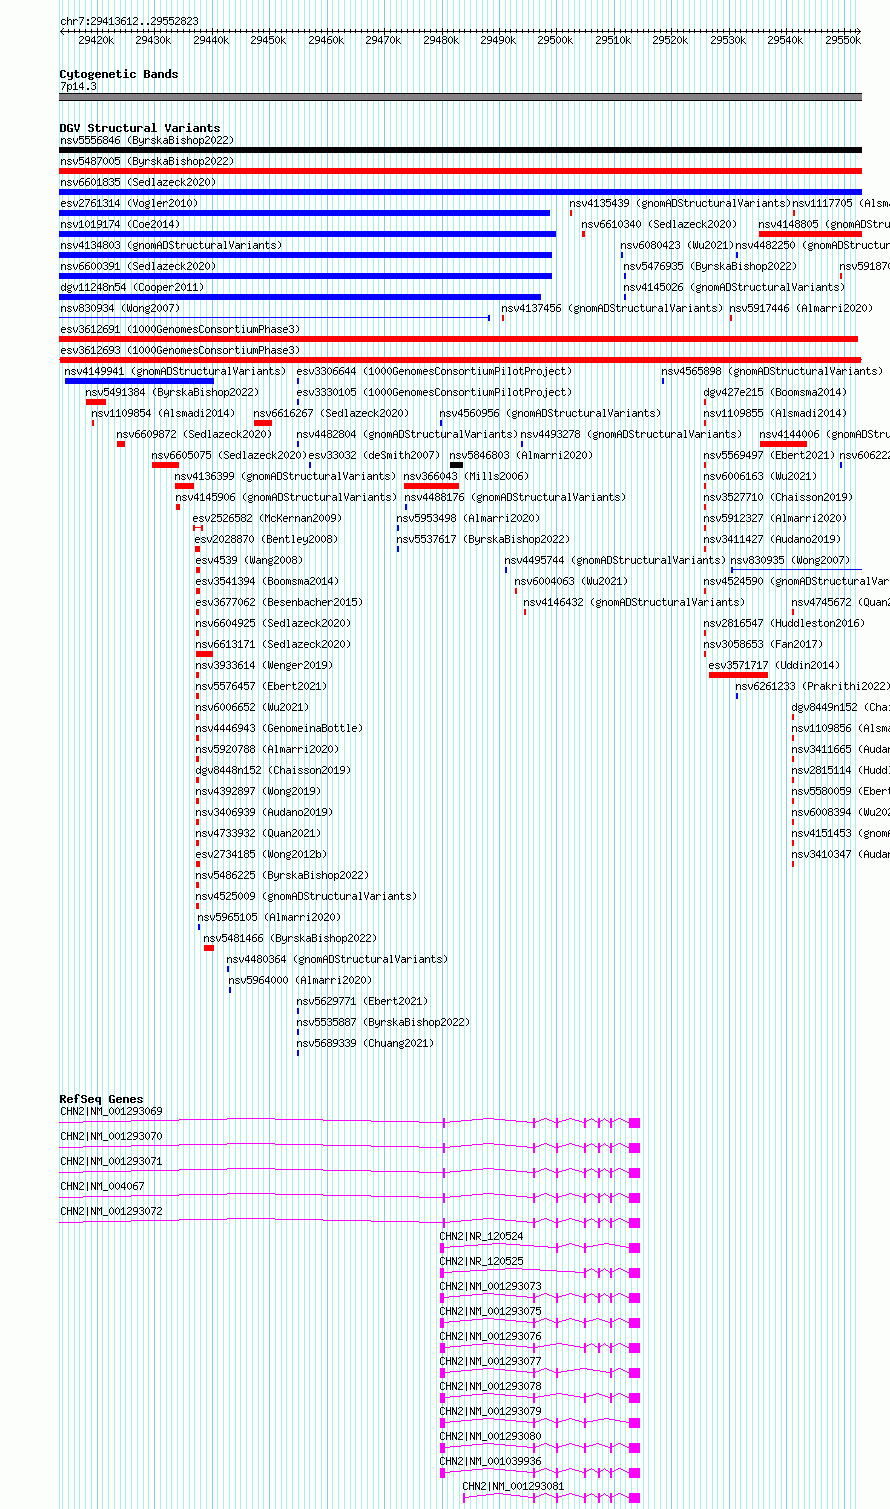Select chr7:29413612..29552823 region header

[x=129, y=21]
